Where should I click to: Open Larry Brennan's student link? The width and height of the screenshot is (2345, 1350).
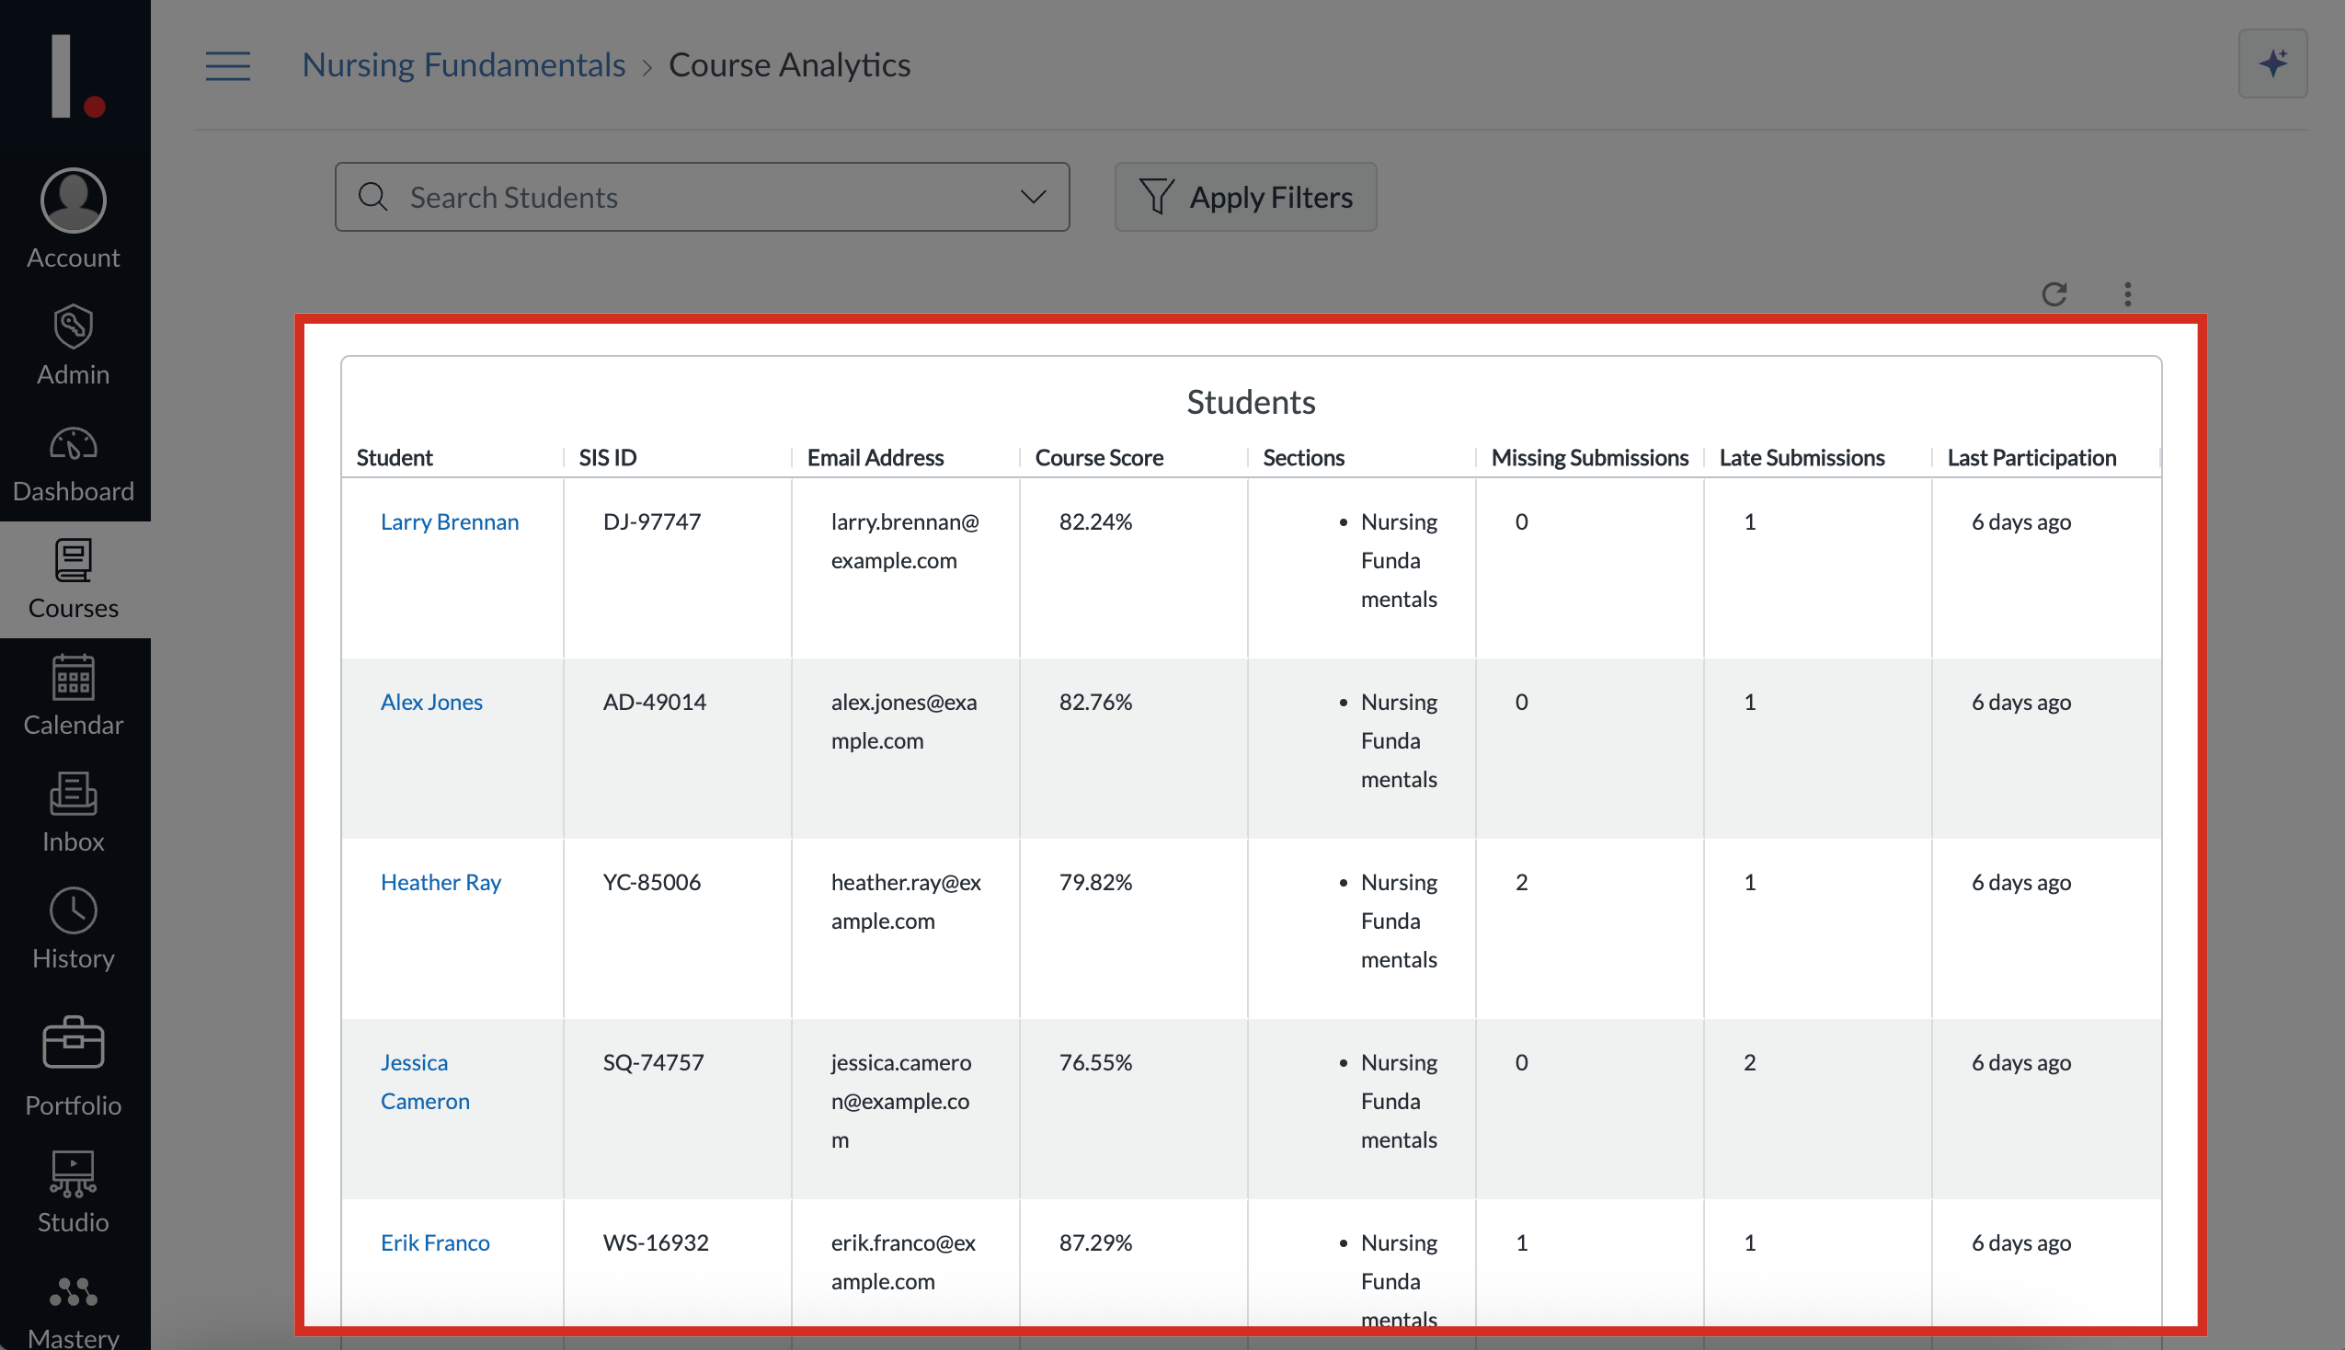[x=449, y=522]
